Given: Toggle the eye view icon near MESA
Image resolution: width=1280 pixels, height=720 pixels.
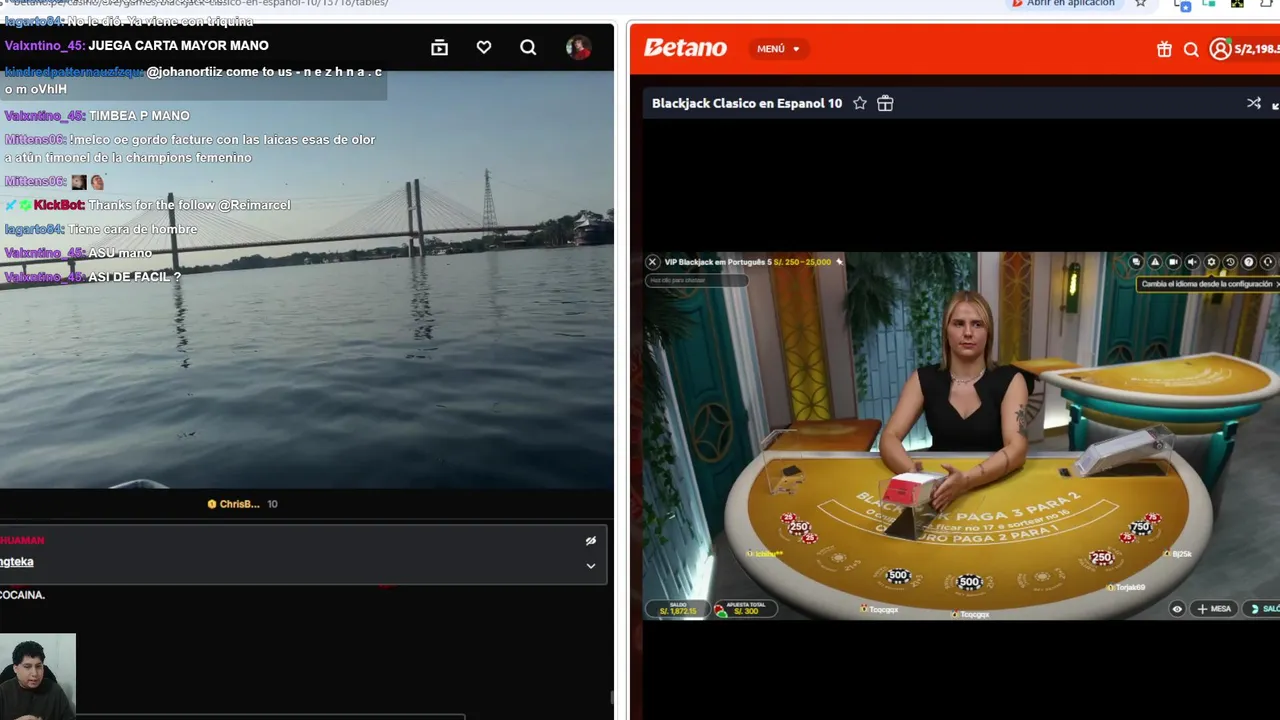Looking at the screenshot, I should click(x=1177, y=608).
